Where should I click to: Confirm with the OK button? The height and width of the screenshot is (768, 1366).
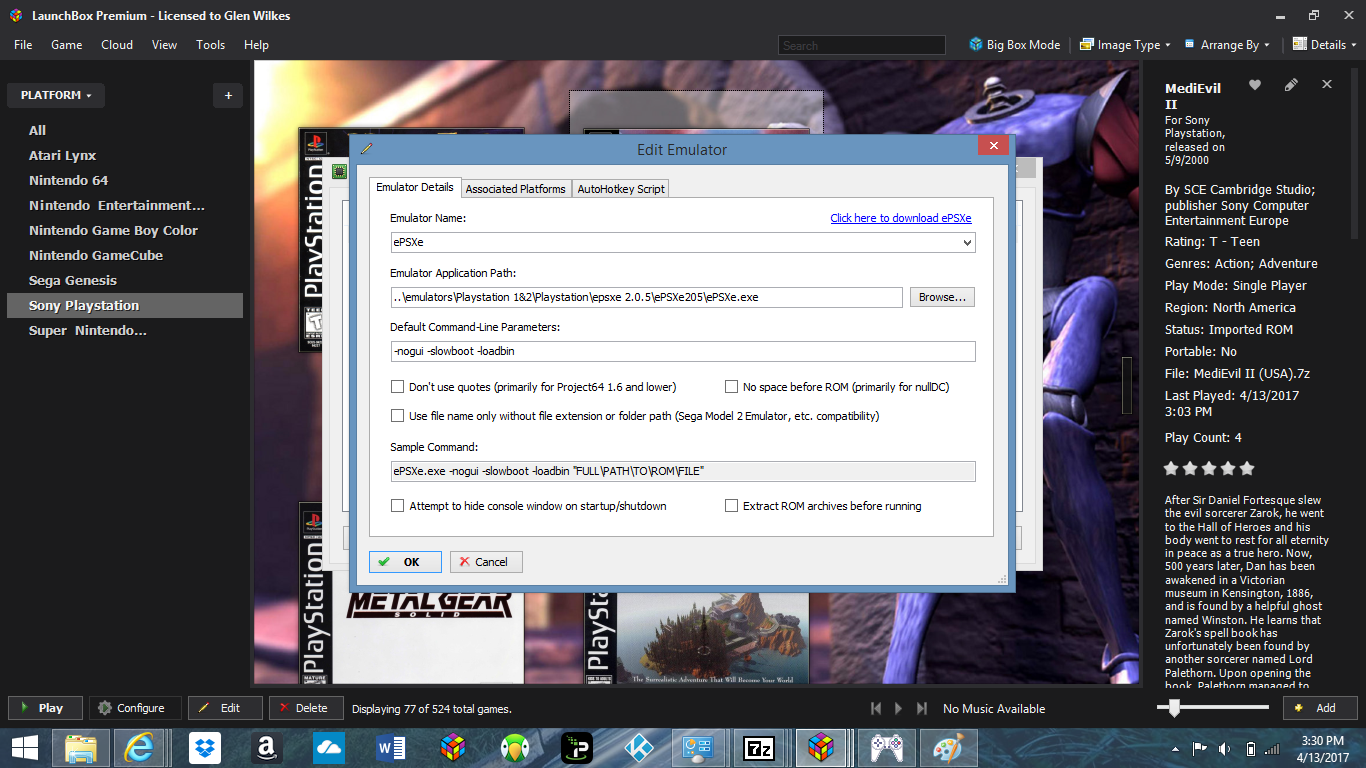click(x=405, y=562)
